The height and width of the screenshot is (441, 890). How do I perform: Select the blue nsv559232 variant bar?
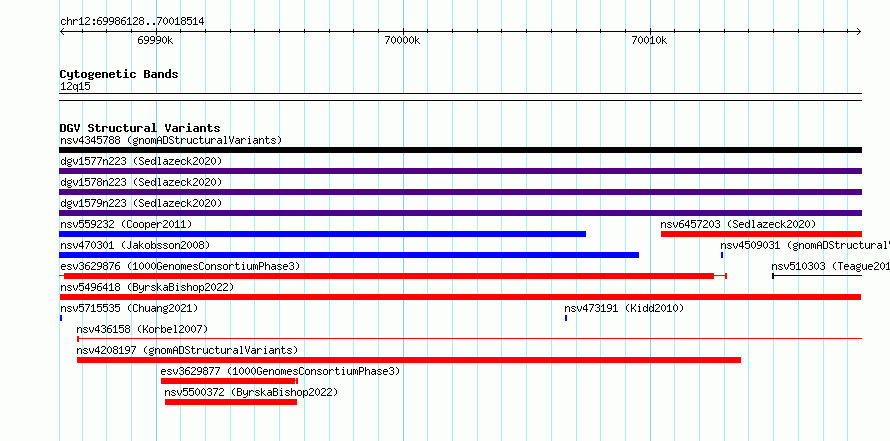pyautogui.click(x=322, y=234)
